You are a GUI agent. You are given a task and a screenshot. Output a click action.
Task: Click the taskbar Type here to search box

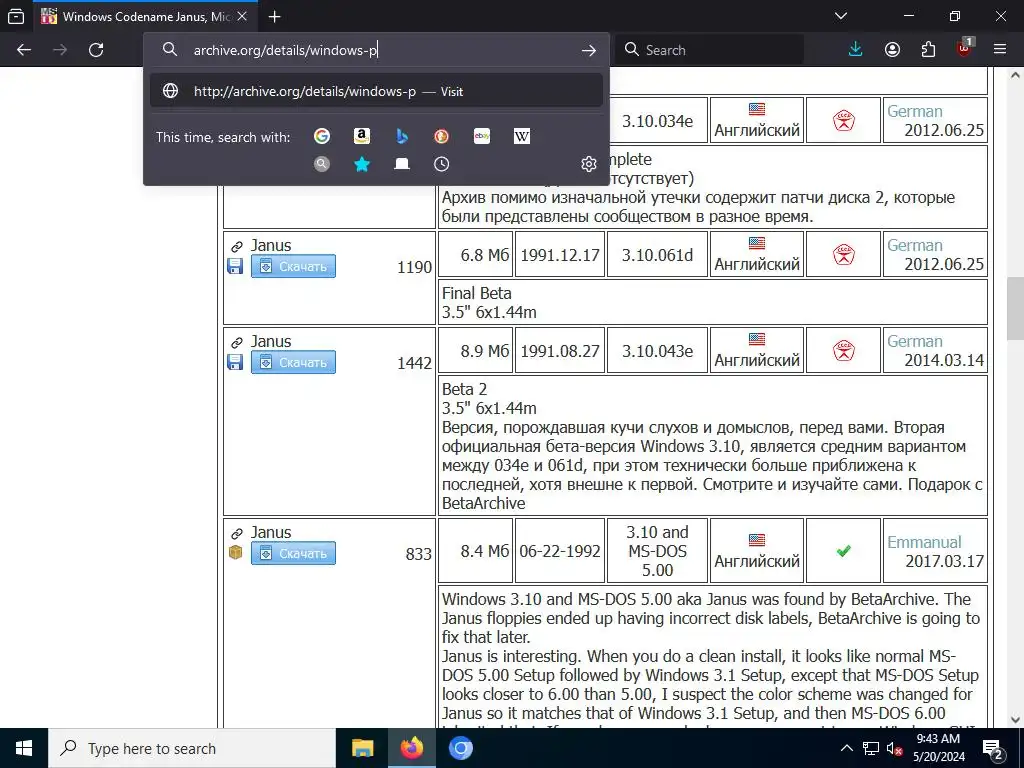click(192, 748)
